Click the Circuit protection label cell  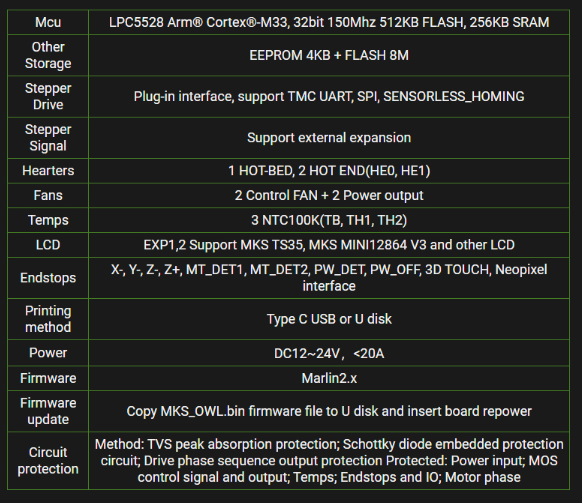coord(48,461)
